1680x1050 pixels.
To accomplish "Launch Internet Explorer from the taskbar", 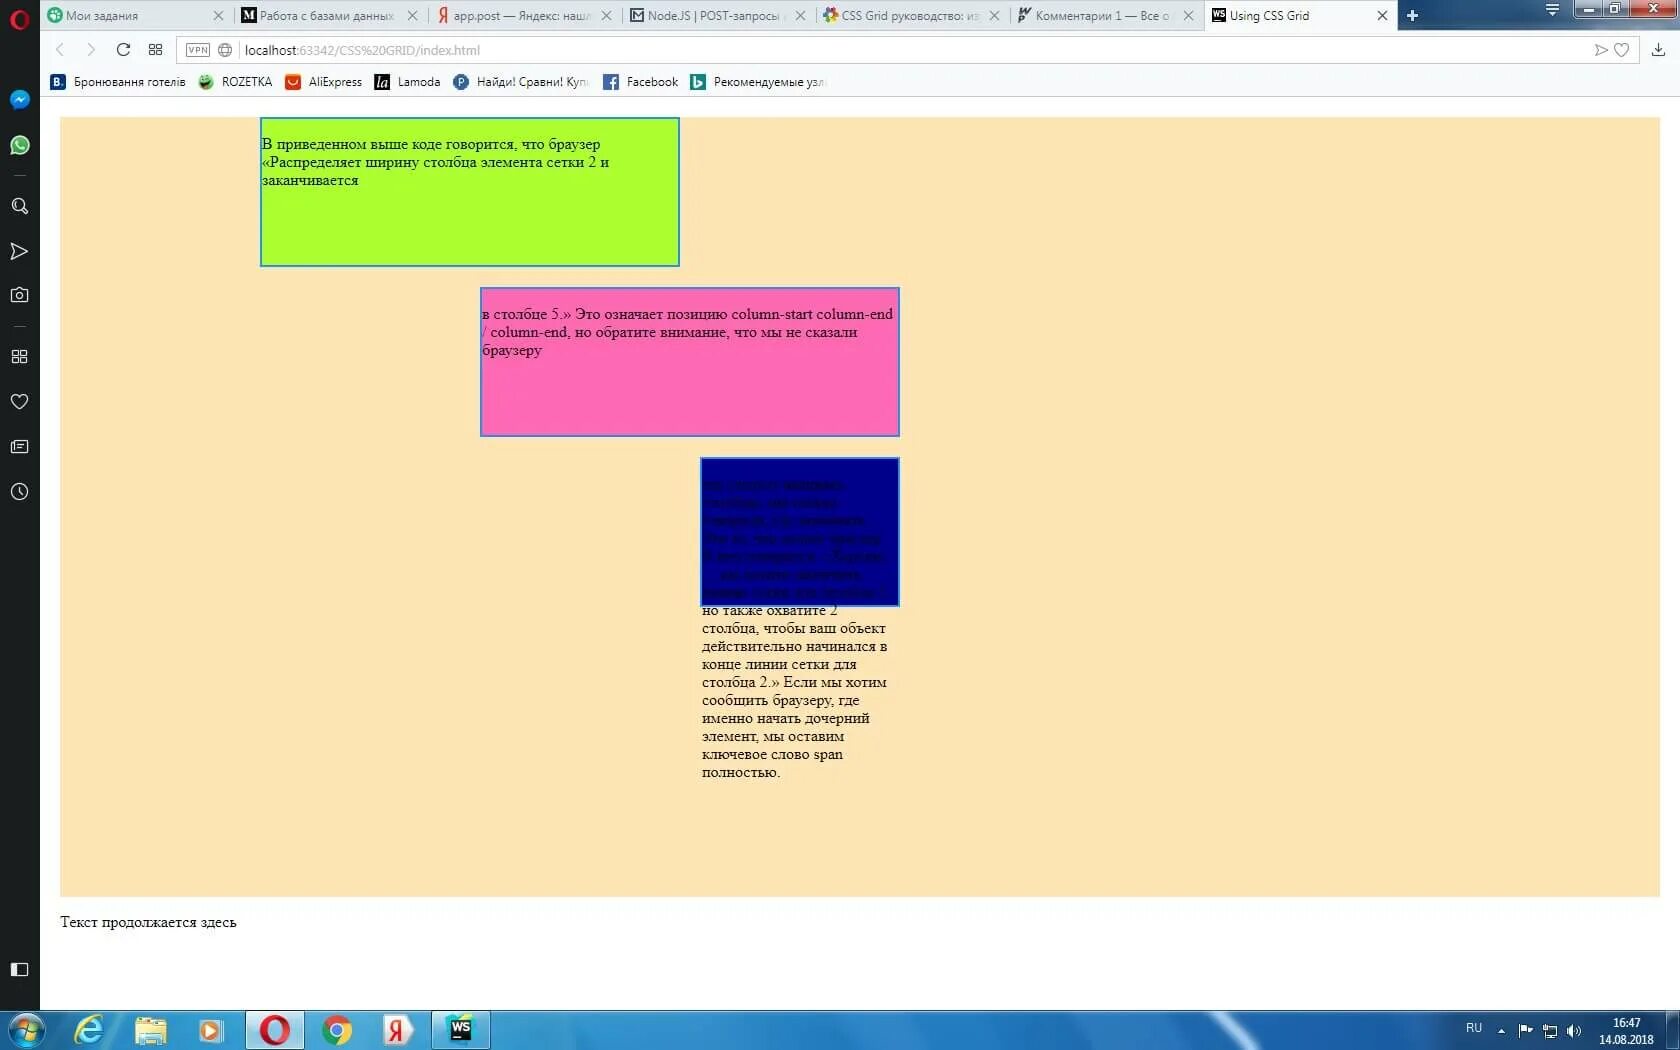I will (89, 1030).
